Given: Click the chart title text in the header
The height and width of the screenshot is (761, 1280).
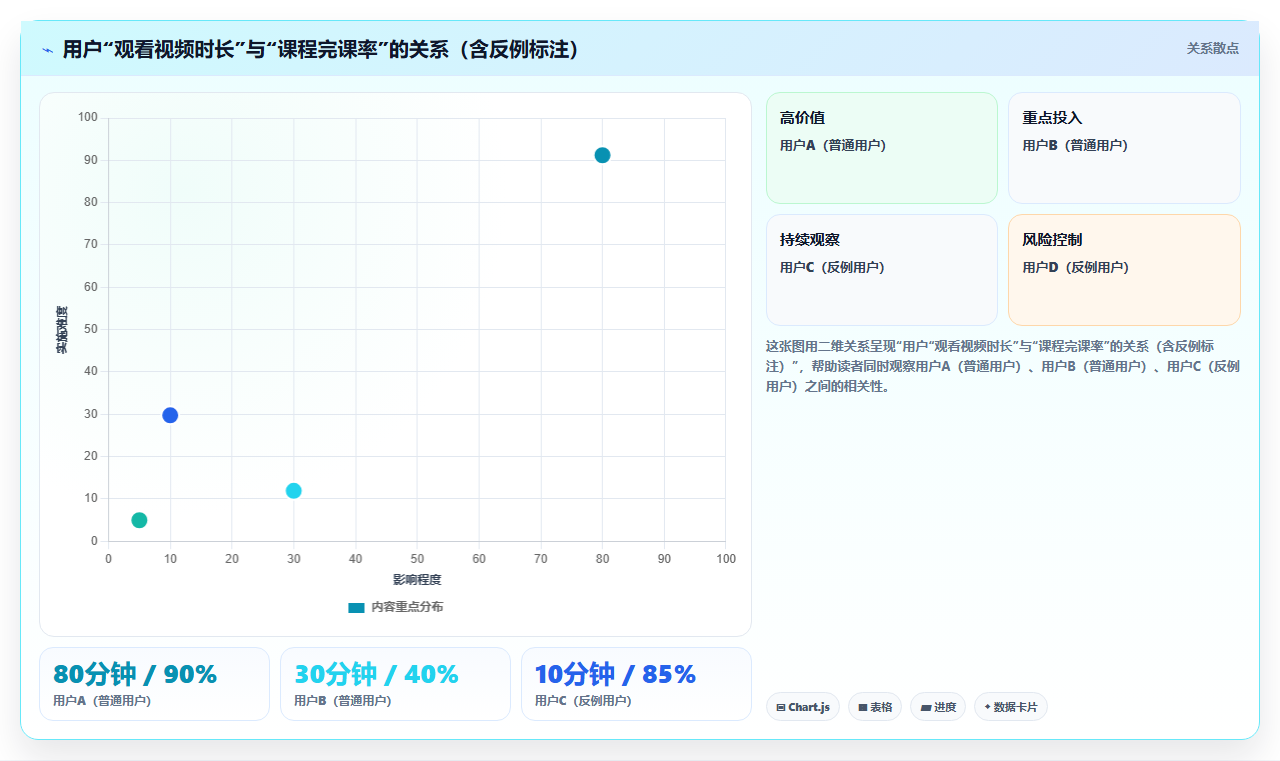Looking at the screenshot, I should coord(322,49).
